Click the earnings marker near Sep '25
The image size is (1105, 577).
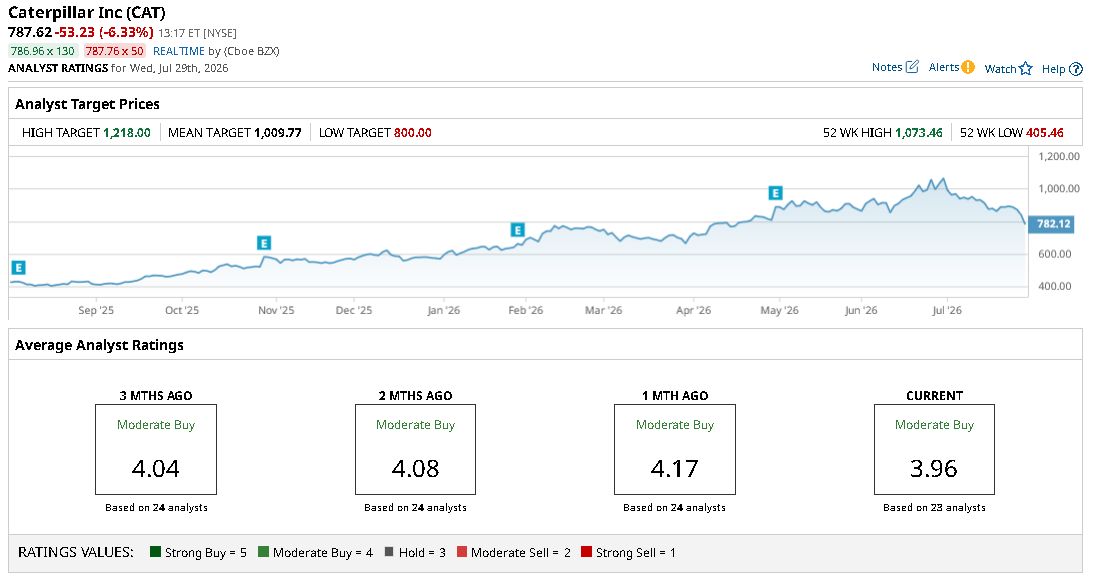pyautogui.click(x=18, y=268)
